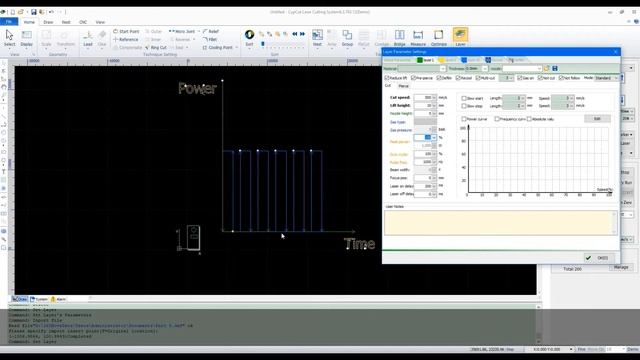Toggle the Multi-cut checkbox
Screen dimensions: 640x360
point(478,78)
